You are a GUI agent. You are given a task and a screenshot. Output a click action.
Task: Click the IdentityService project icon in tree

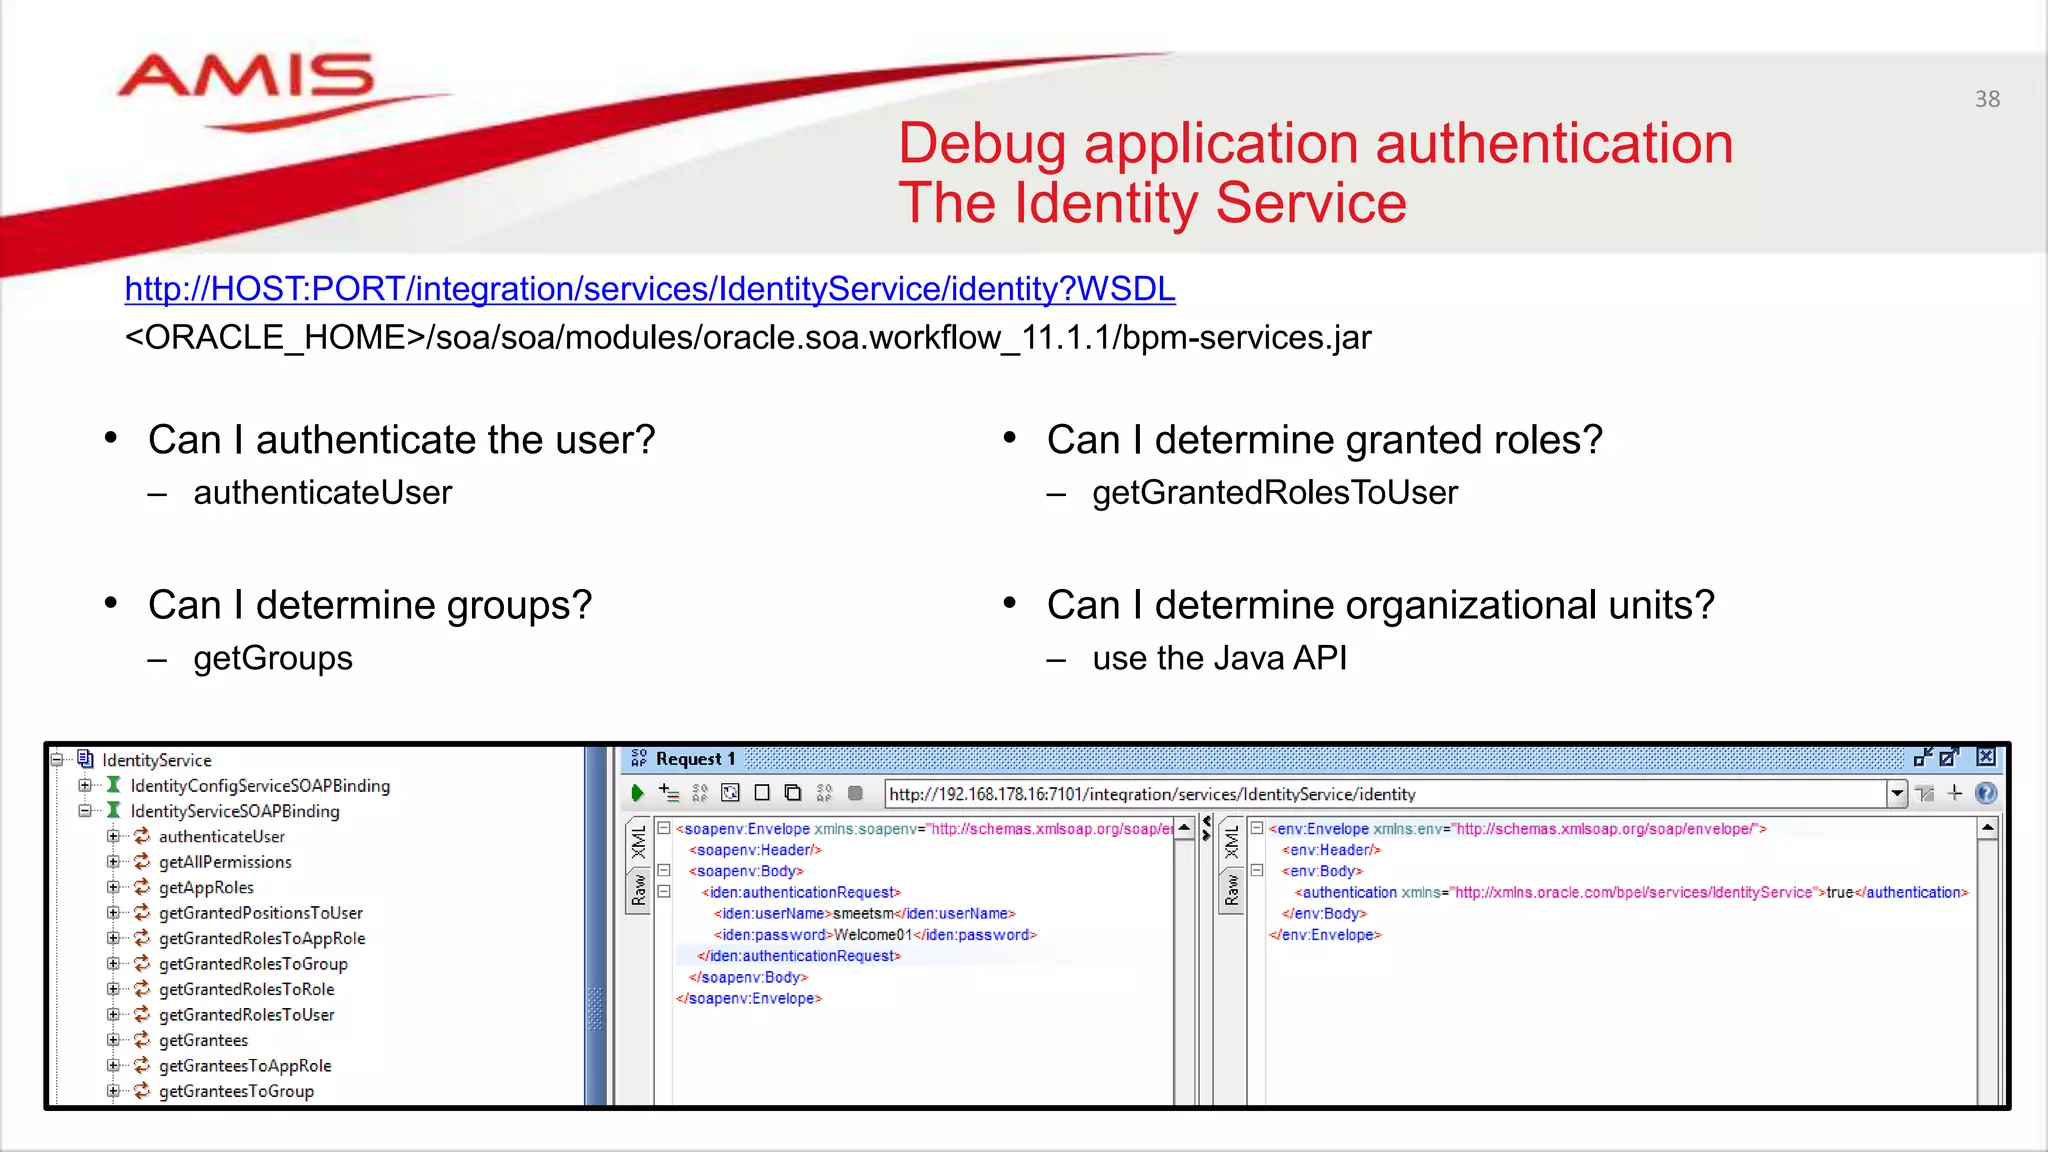tap(85, 760)
